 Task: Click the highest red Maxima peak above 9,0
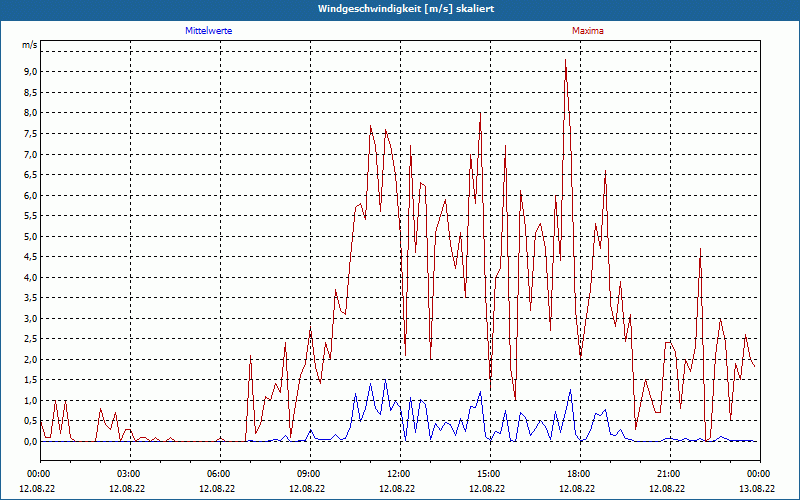point(565,60)
